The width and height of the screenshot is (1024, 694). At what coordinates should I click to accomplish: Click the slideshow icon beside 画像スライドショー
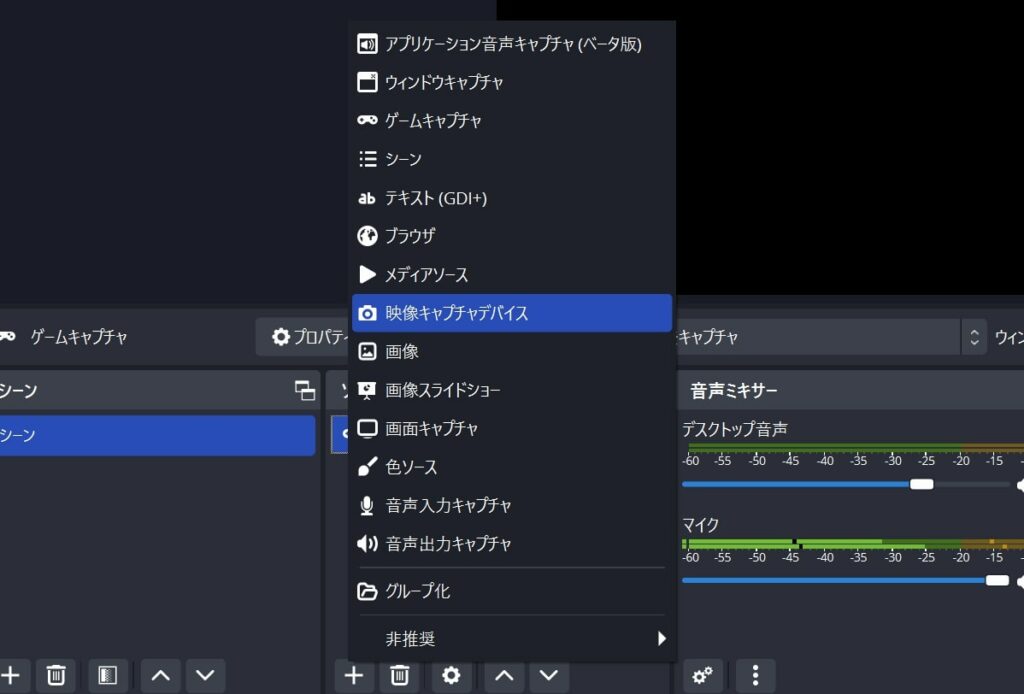coord(367,390)
